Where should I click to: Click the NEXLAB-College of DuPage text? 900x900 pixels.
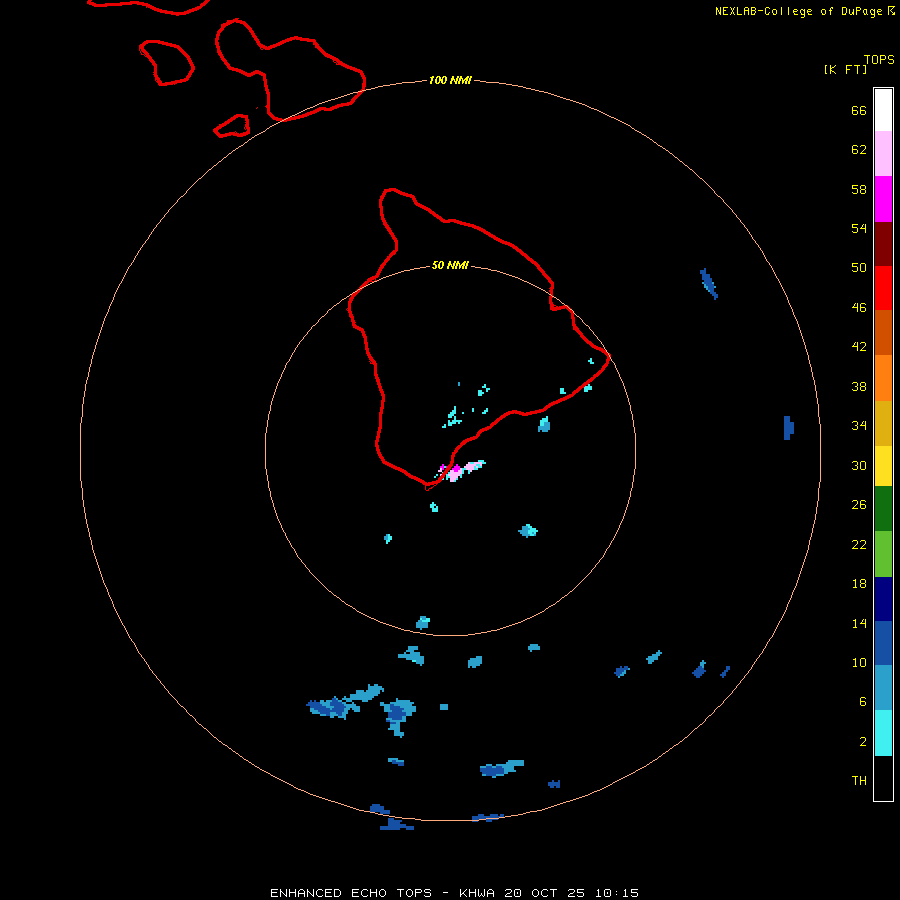coord(800,11)
